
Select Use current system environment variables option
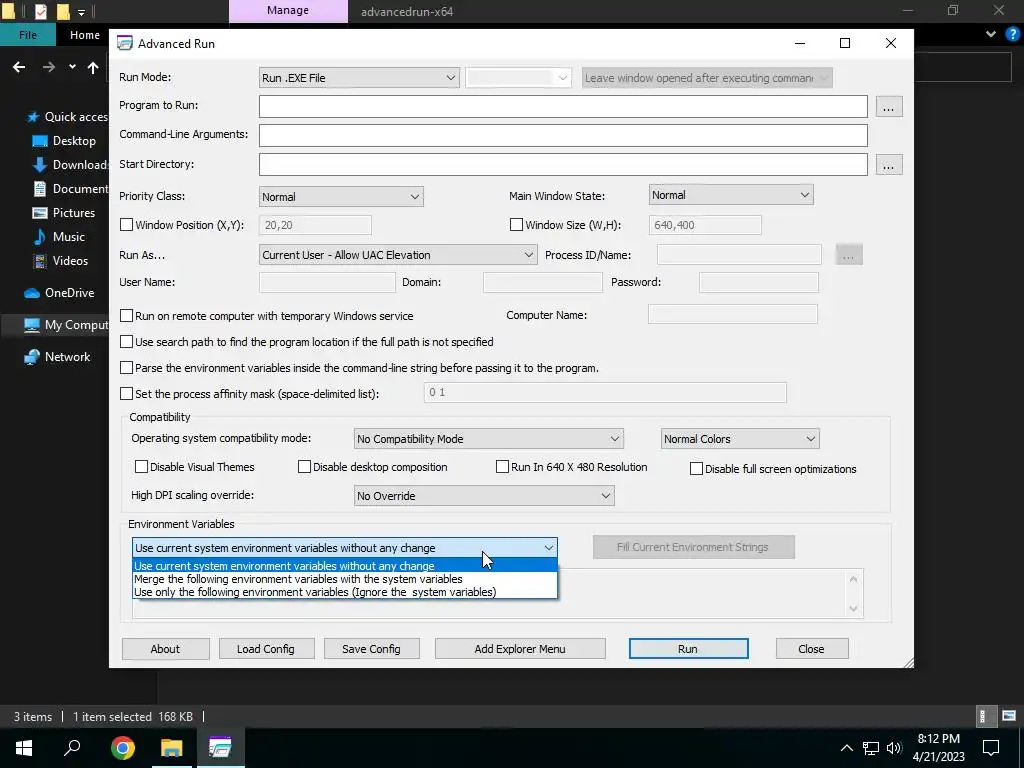[345, 566]
